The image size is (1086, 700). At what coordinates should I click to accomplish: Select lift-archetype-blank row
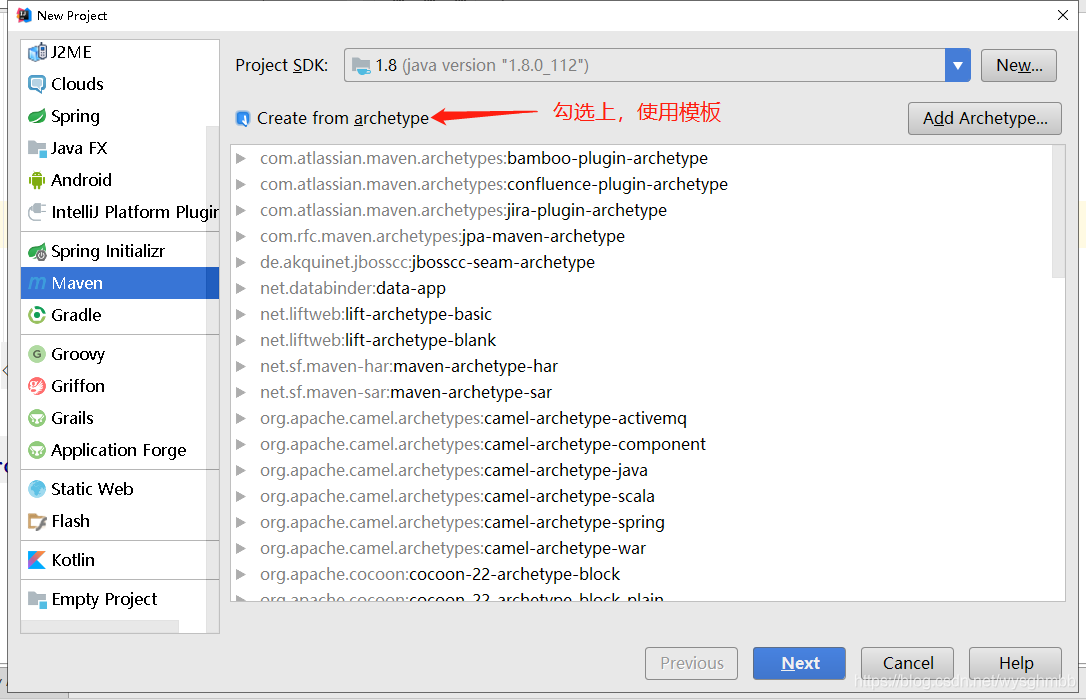tap(642, 341)
